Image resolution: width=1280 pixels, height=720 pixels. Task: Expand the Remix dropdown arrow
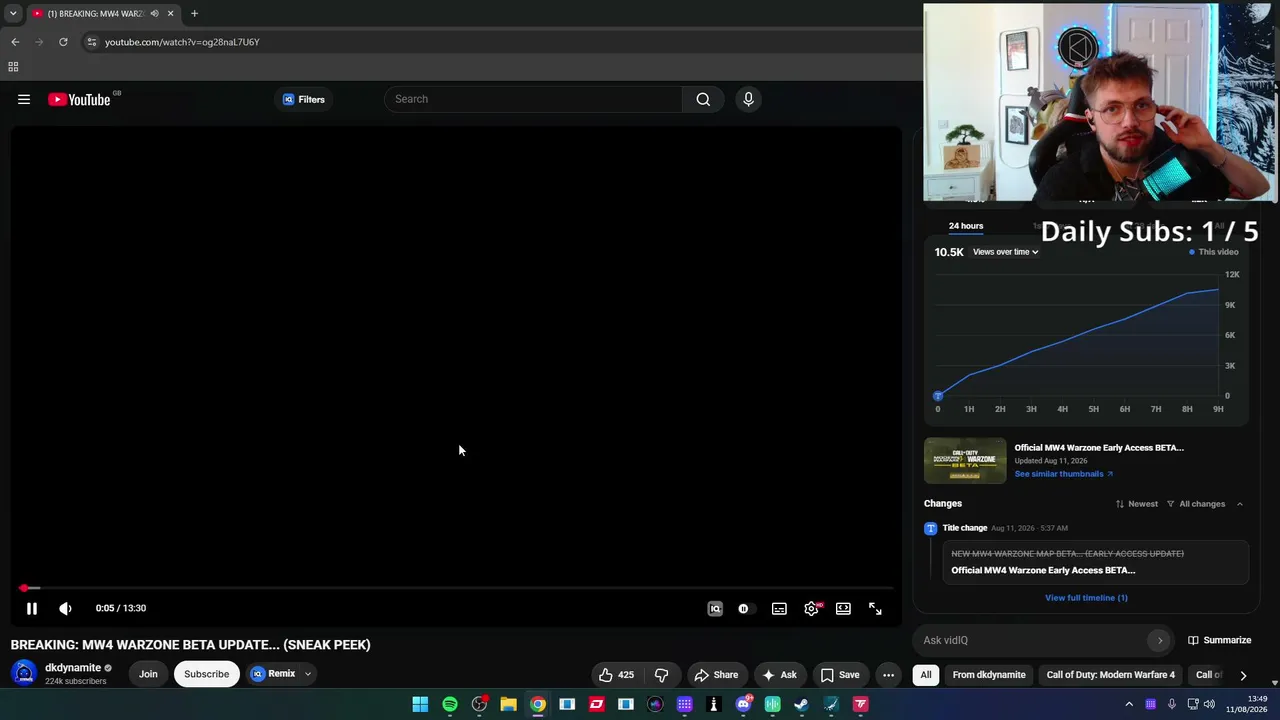308,674
